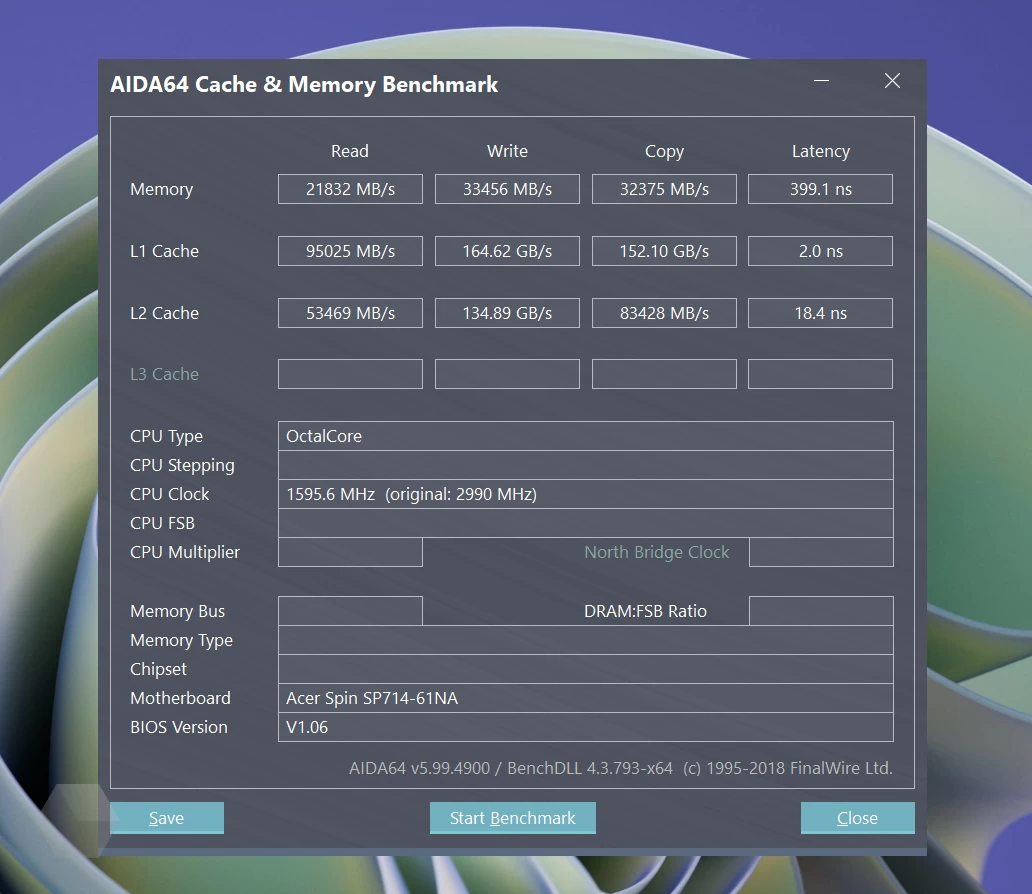Select the Motherboard Acer Spin field
Viewport: 1032px width, 894px height.
point(585,698)
